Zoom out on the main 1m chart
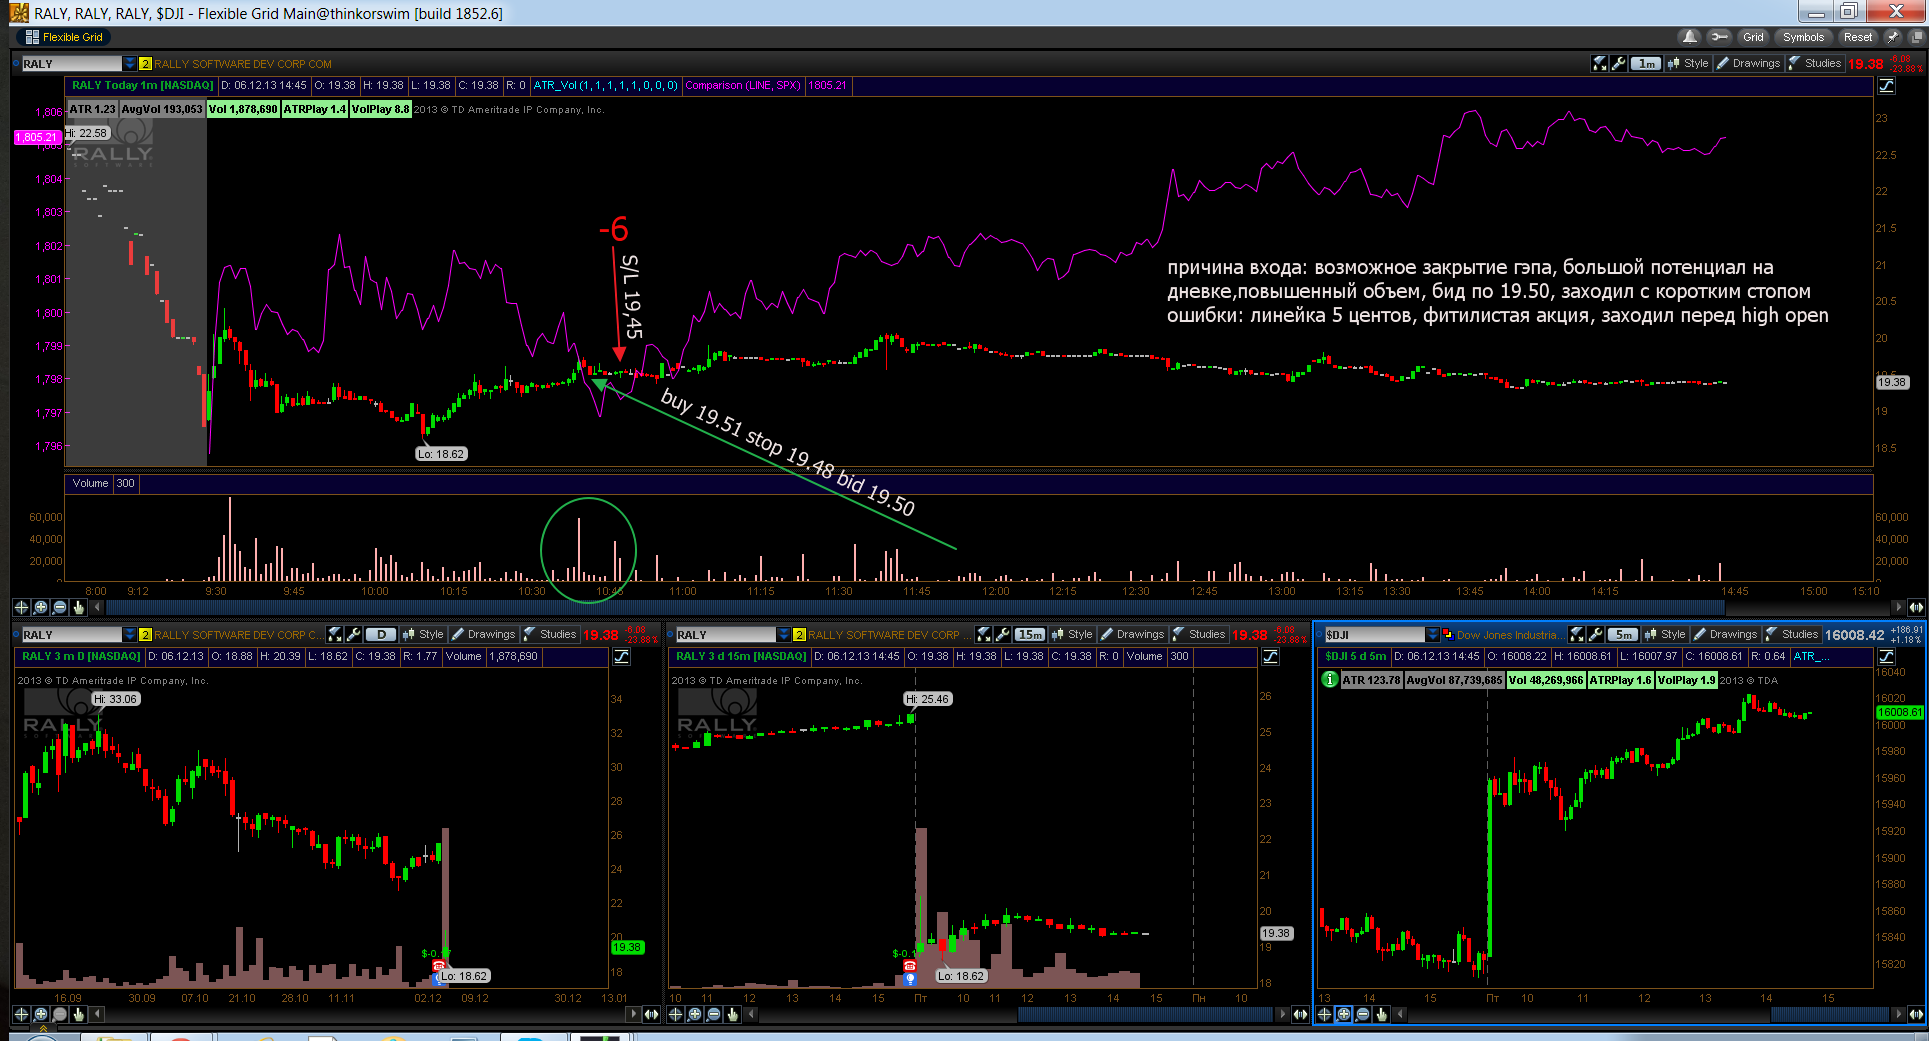The image size is (1929, 1041). 60,607
